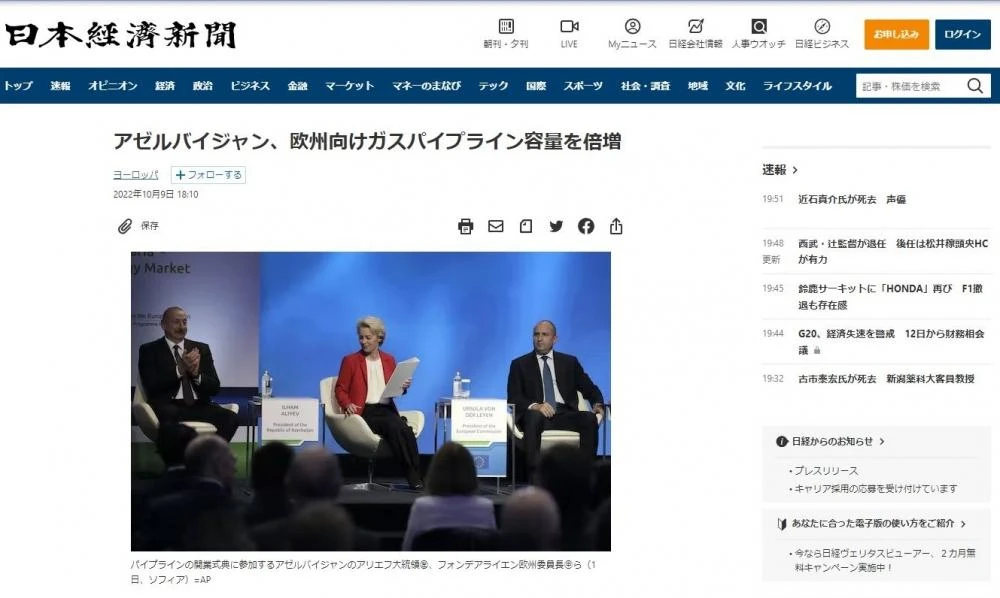Toggle 保存 to save the article
The image size is (1000, 598).
pos(138,226)
